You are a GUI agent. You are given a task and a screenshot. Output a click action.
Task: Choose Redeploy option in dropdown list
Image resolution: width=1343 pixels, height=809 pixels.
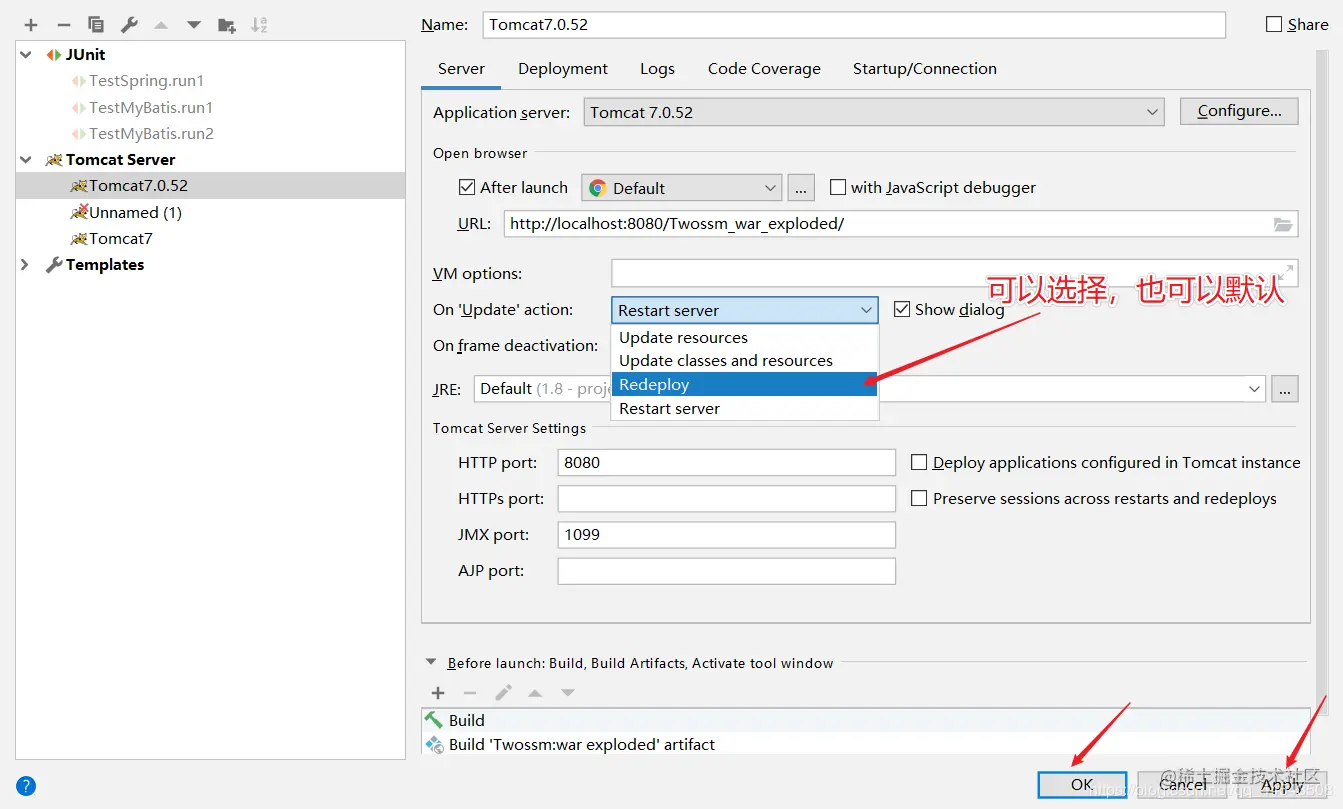[744, 385]
